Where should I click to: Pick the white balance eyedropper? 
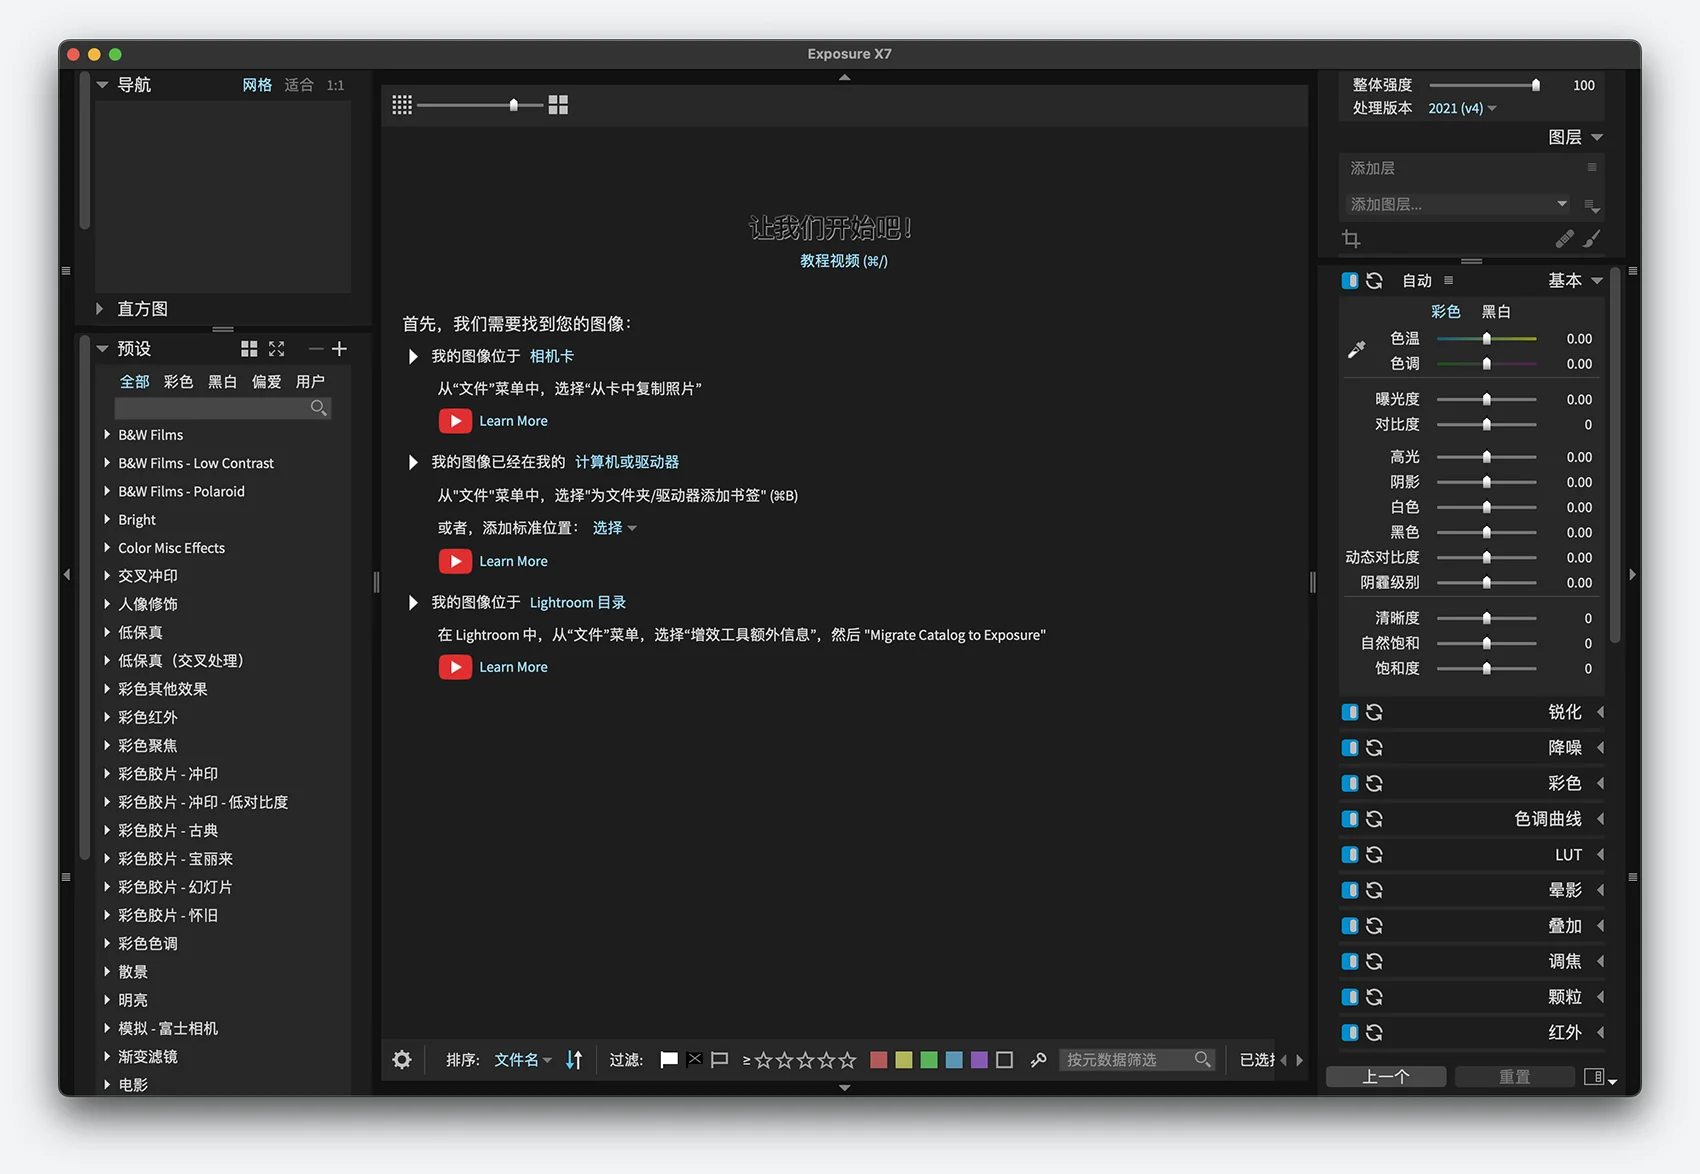[x=1356, y=349]
